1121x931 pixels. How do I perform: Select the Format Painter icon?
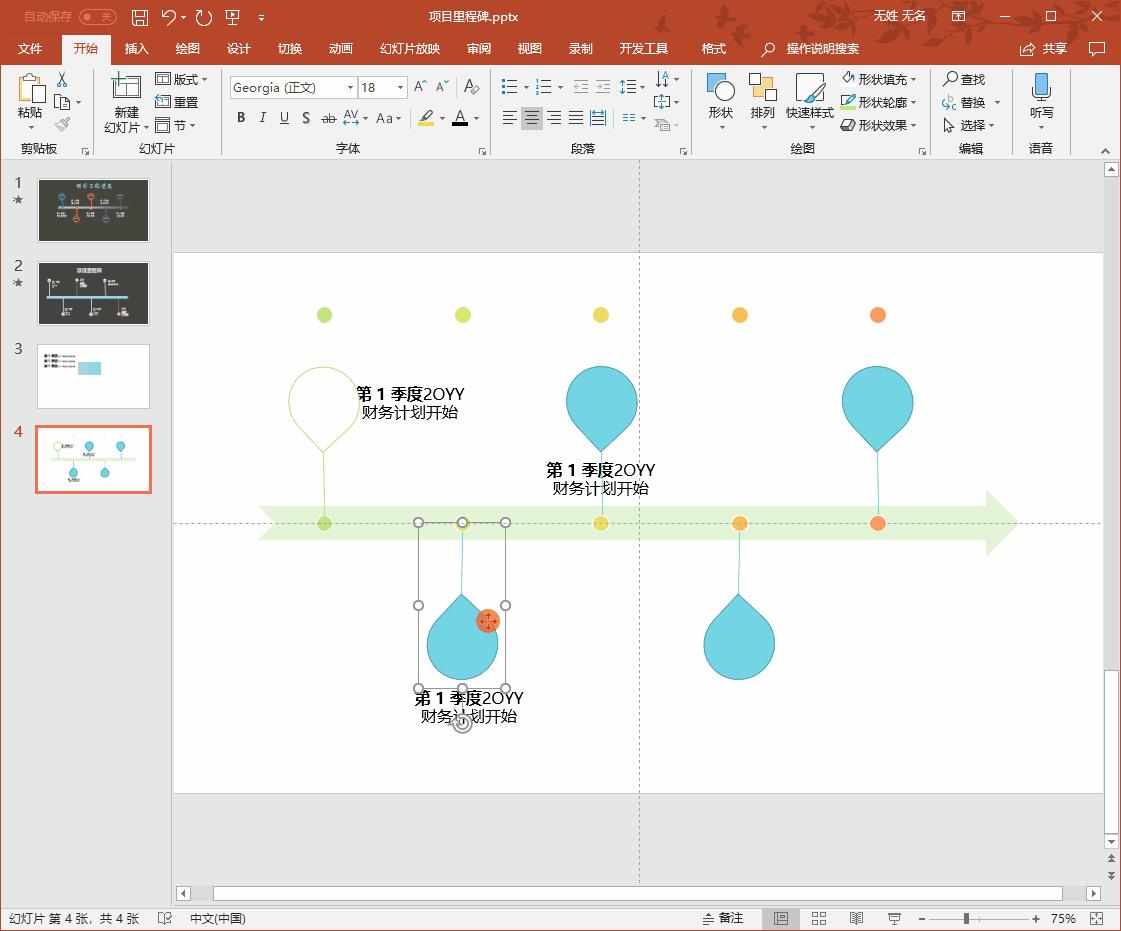pyautogui.click(x=60, y=124)
